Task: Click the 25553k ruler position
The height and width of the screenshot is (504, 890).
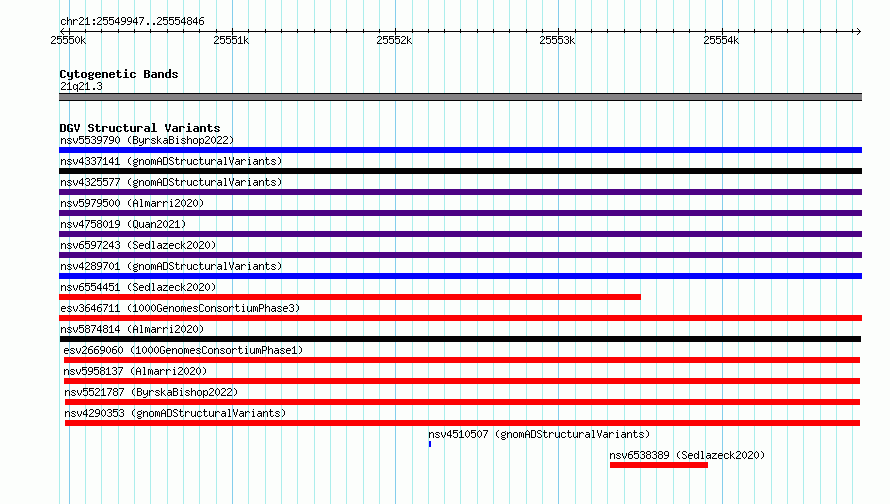Action: [557, 40]
